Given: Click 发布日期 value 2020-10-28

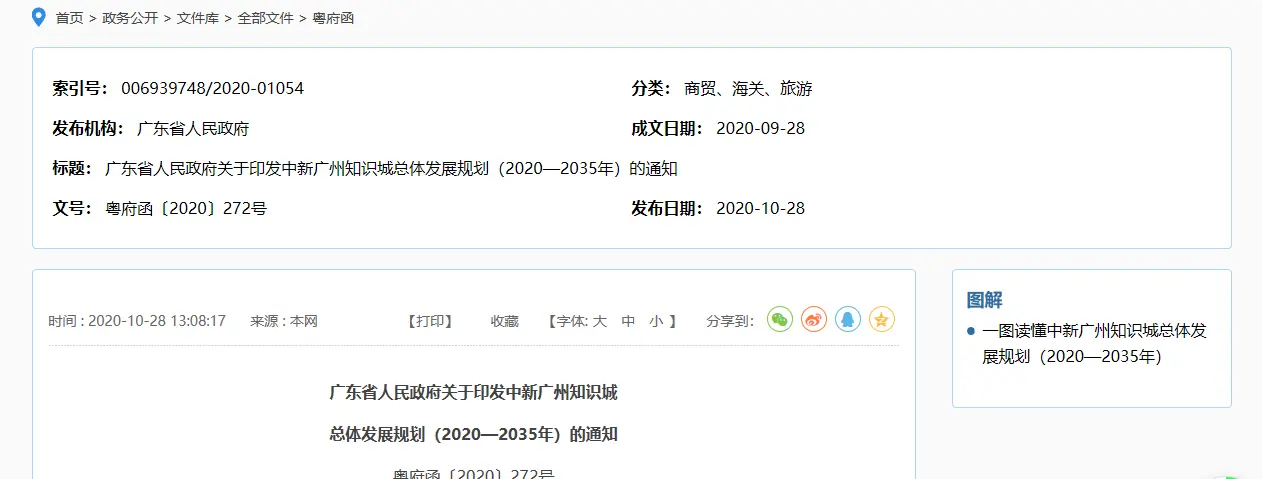Looking at the screenshot, I should 760,208.
